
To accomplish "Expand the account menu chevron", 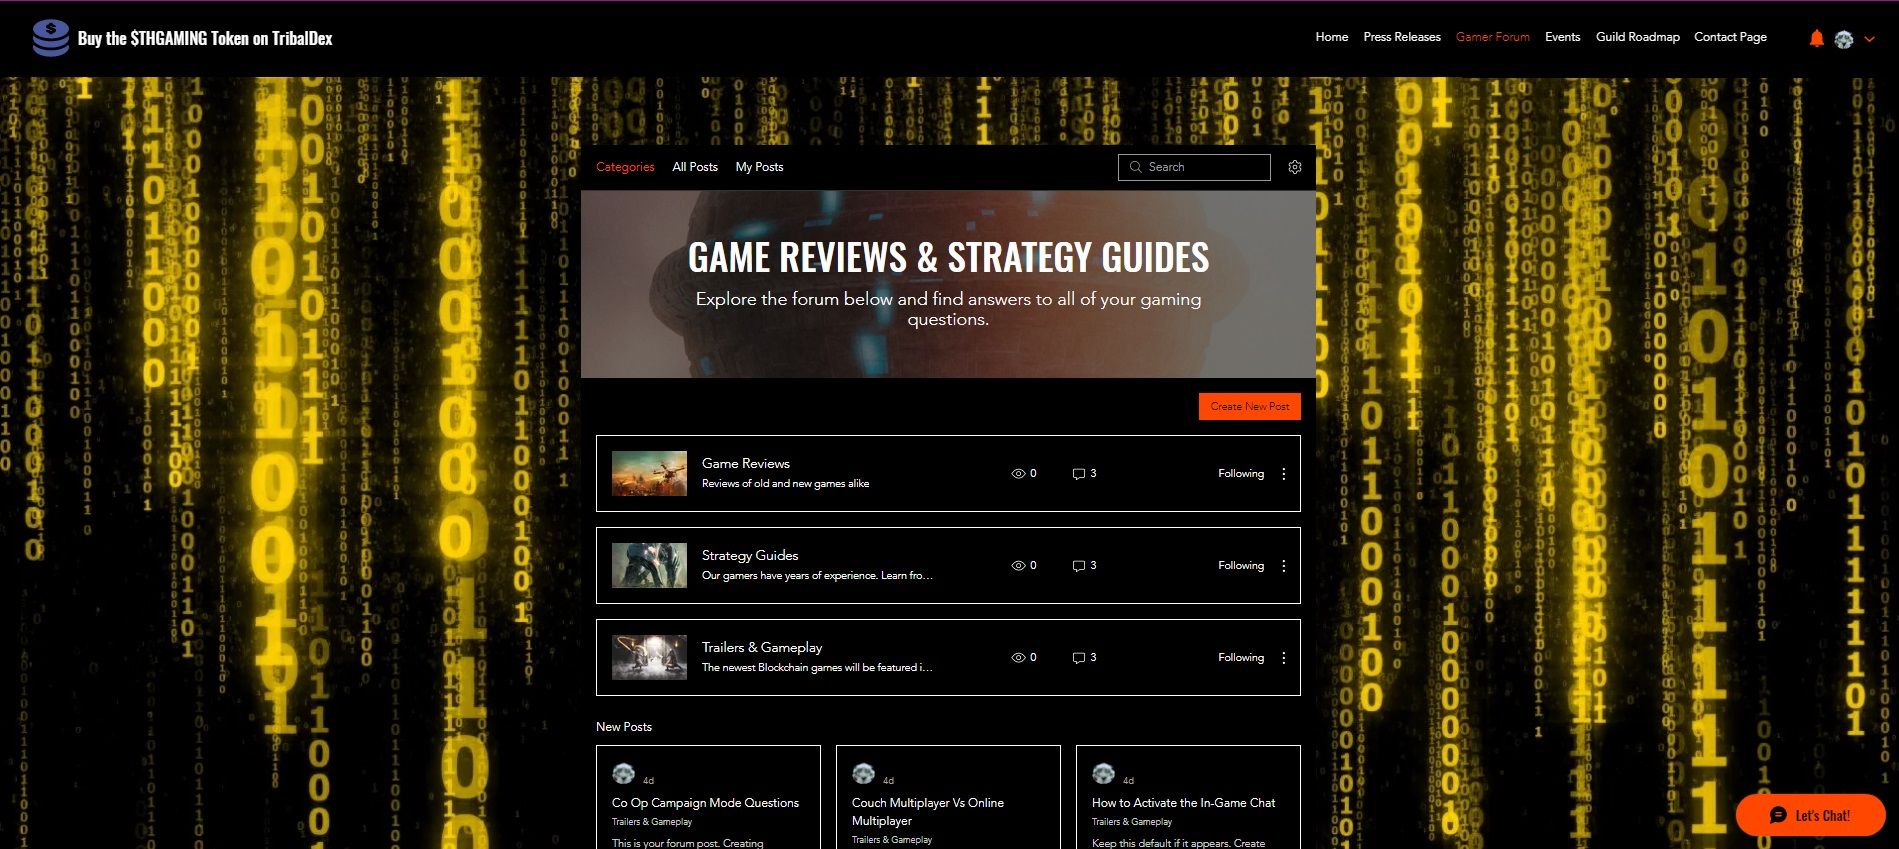I will [x=1869, y=39].
